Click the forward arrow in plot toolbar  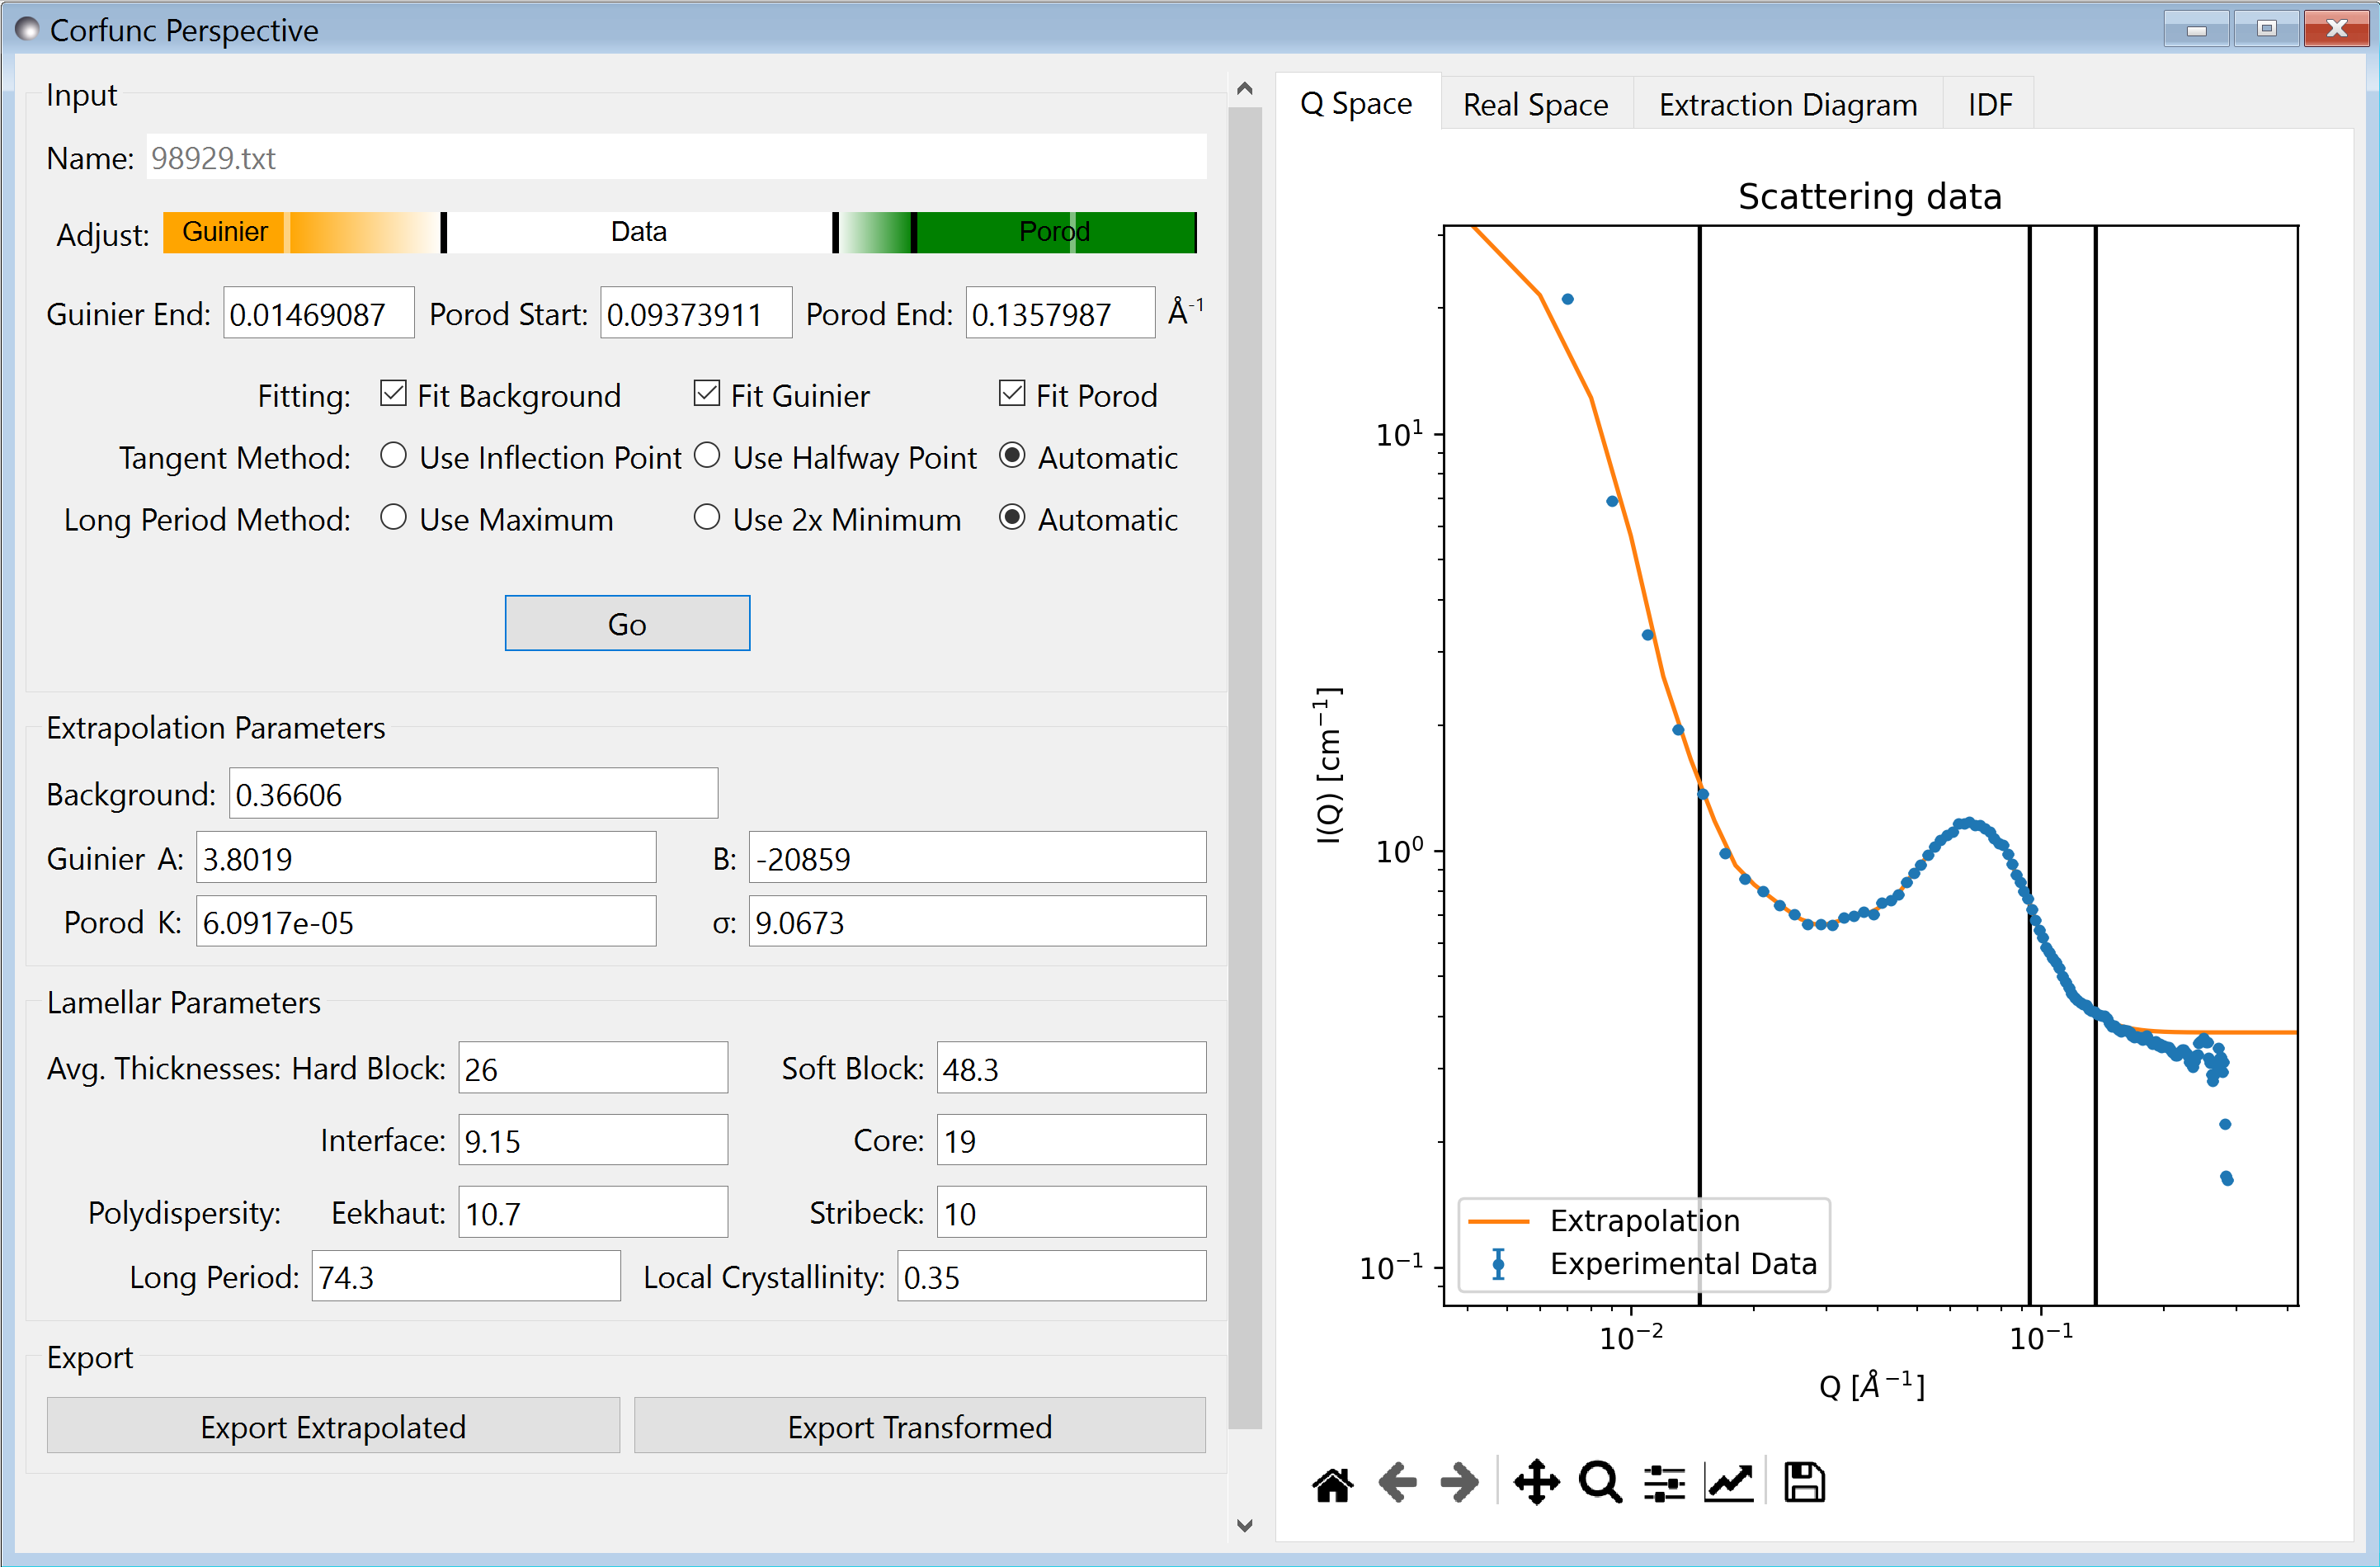coord(1460,1483)
